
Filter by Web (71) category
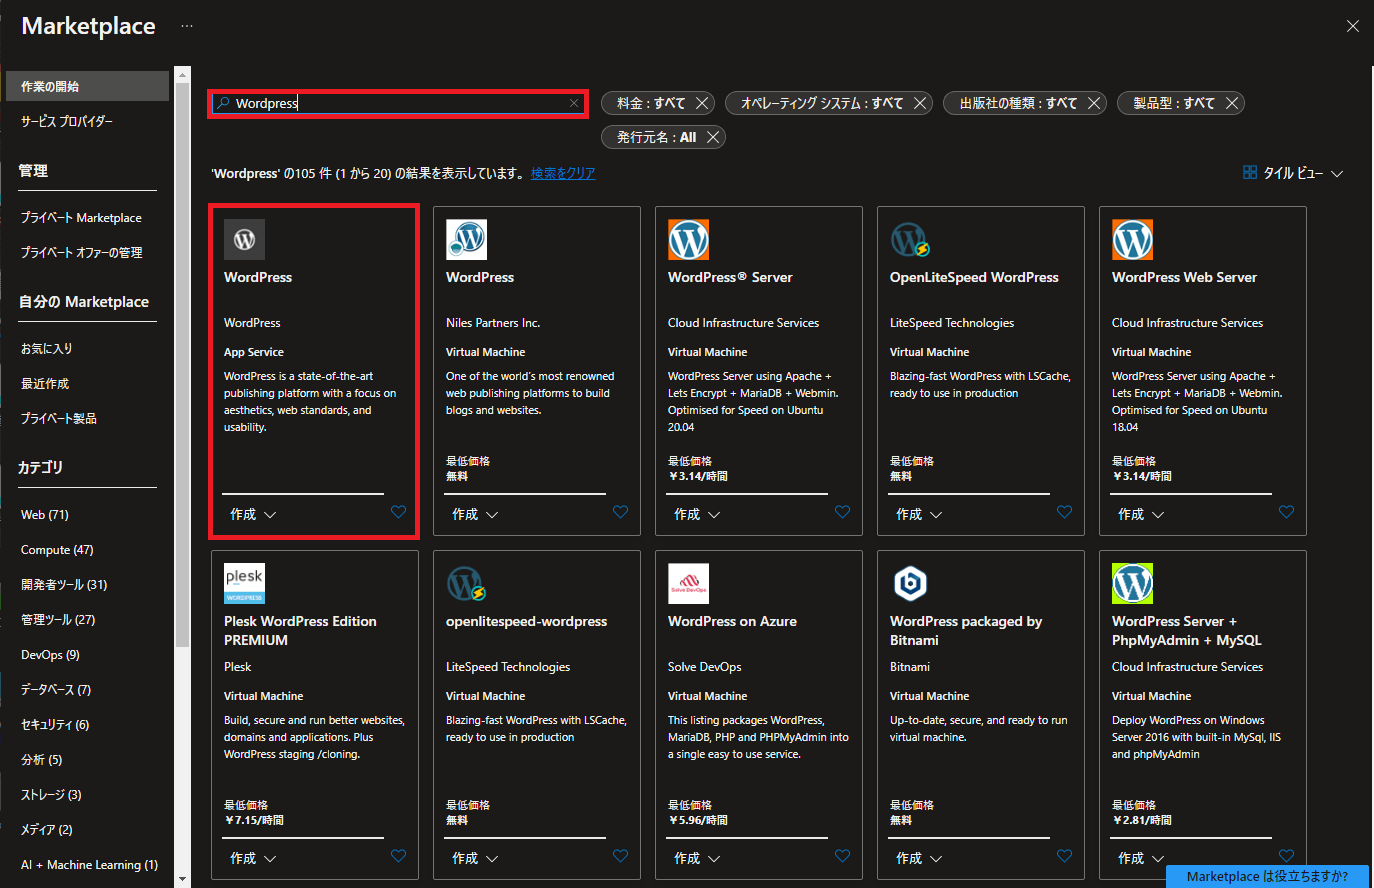coord(45,514)
